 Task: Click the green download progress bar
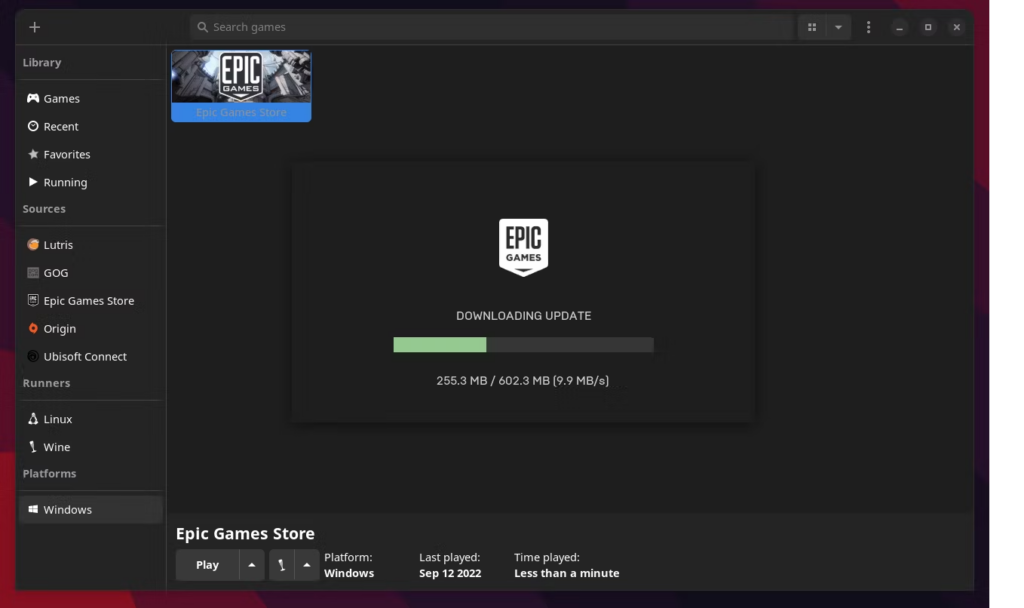(x=523, y=345)
